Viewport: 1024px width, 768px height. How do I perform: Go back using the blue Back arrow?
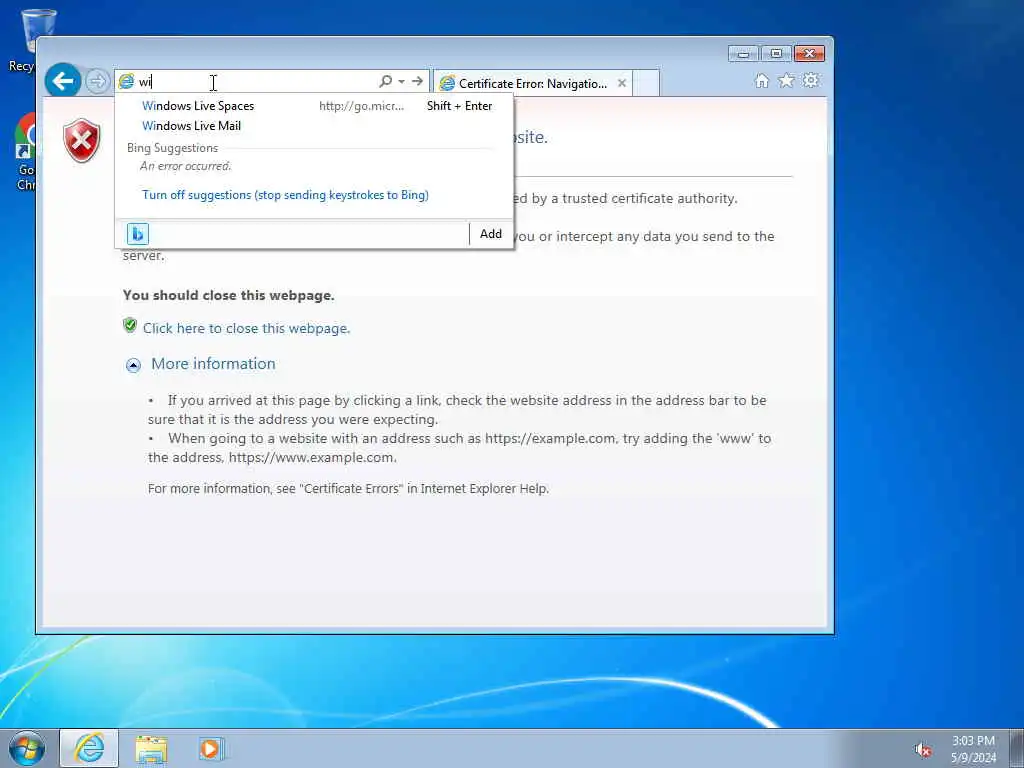pyautogui.click(x=63, y=81)
